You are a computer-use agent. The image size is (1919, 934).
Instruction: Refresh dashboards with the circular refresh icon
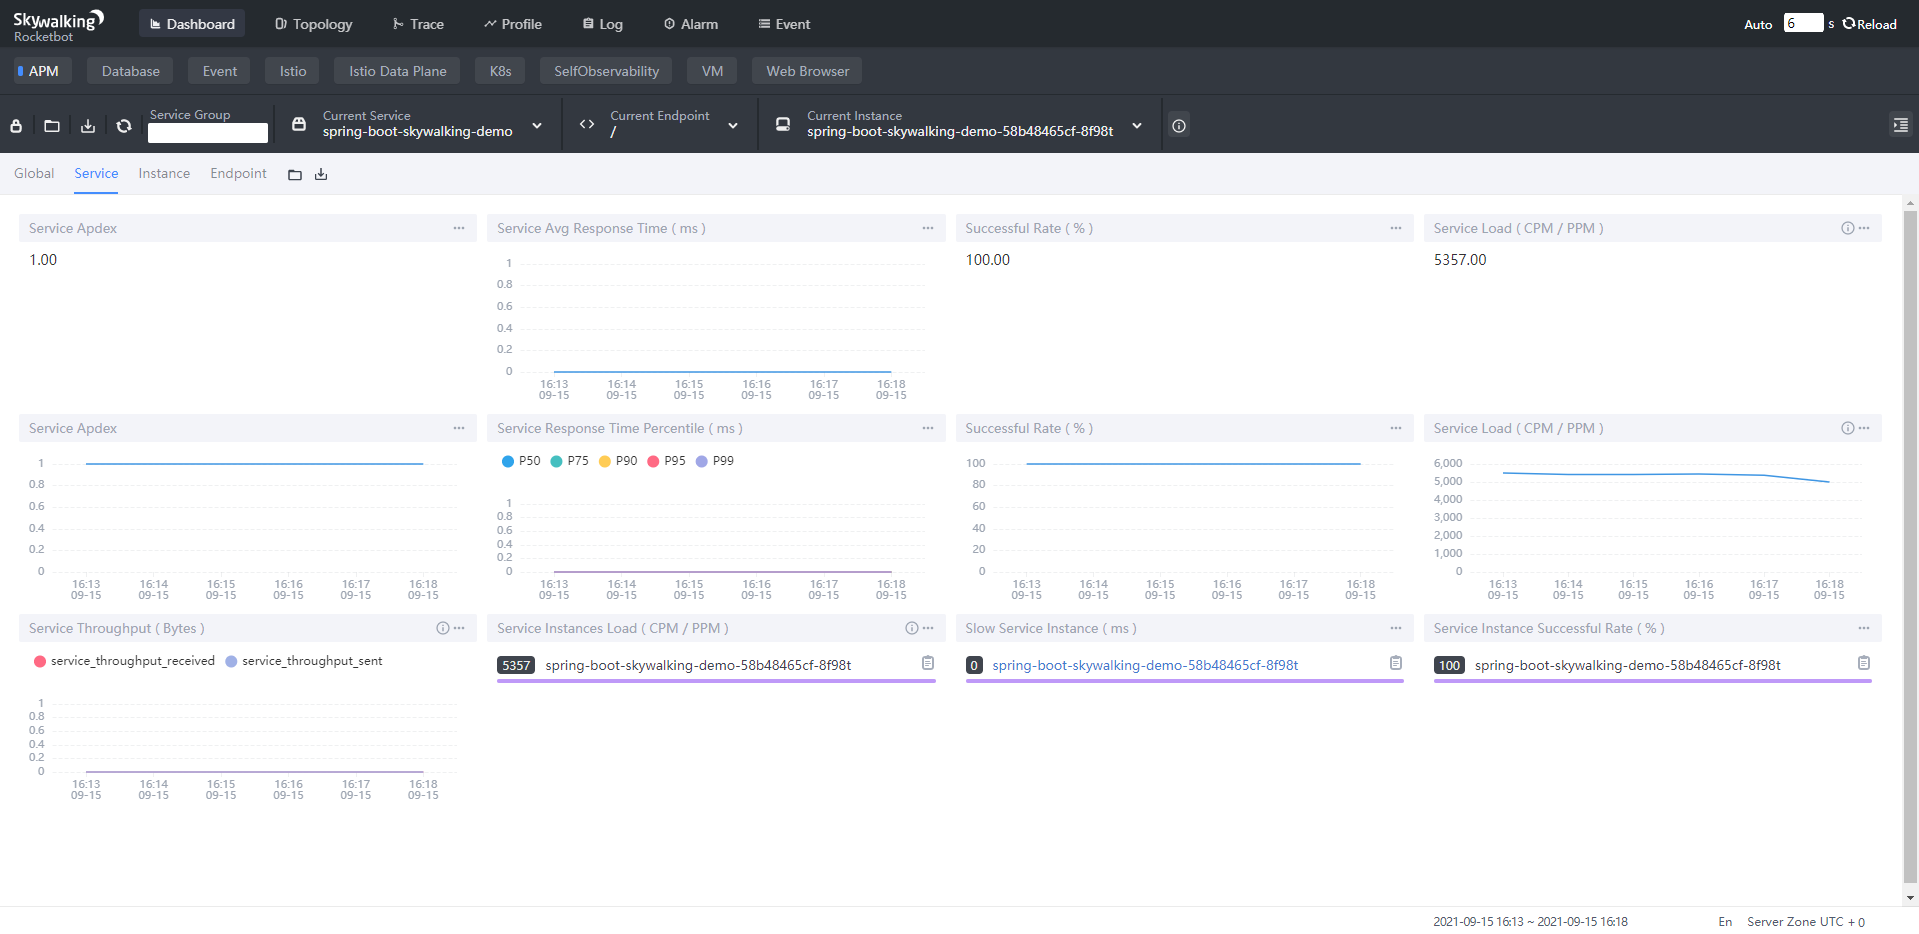[x=123, y=125]
